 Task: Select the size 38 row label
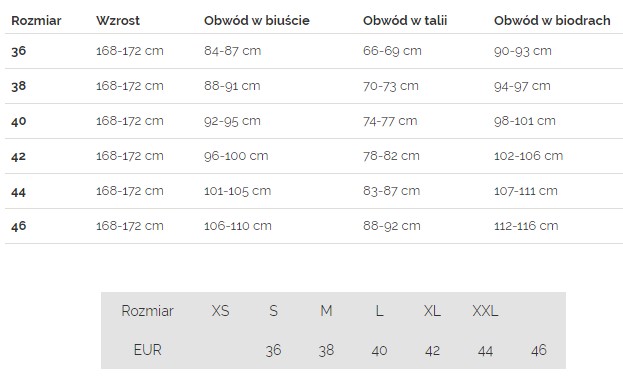(19, 86)
